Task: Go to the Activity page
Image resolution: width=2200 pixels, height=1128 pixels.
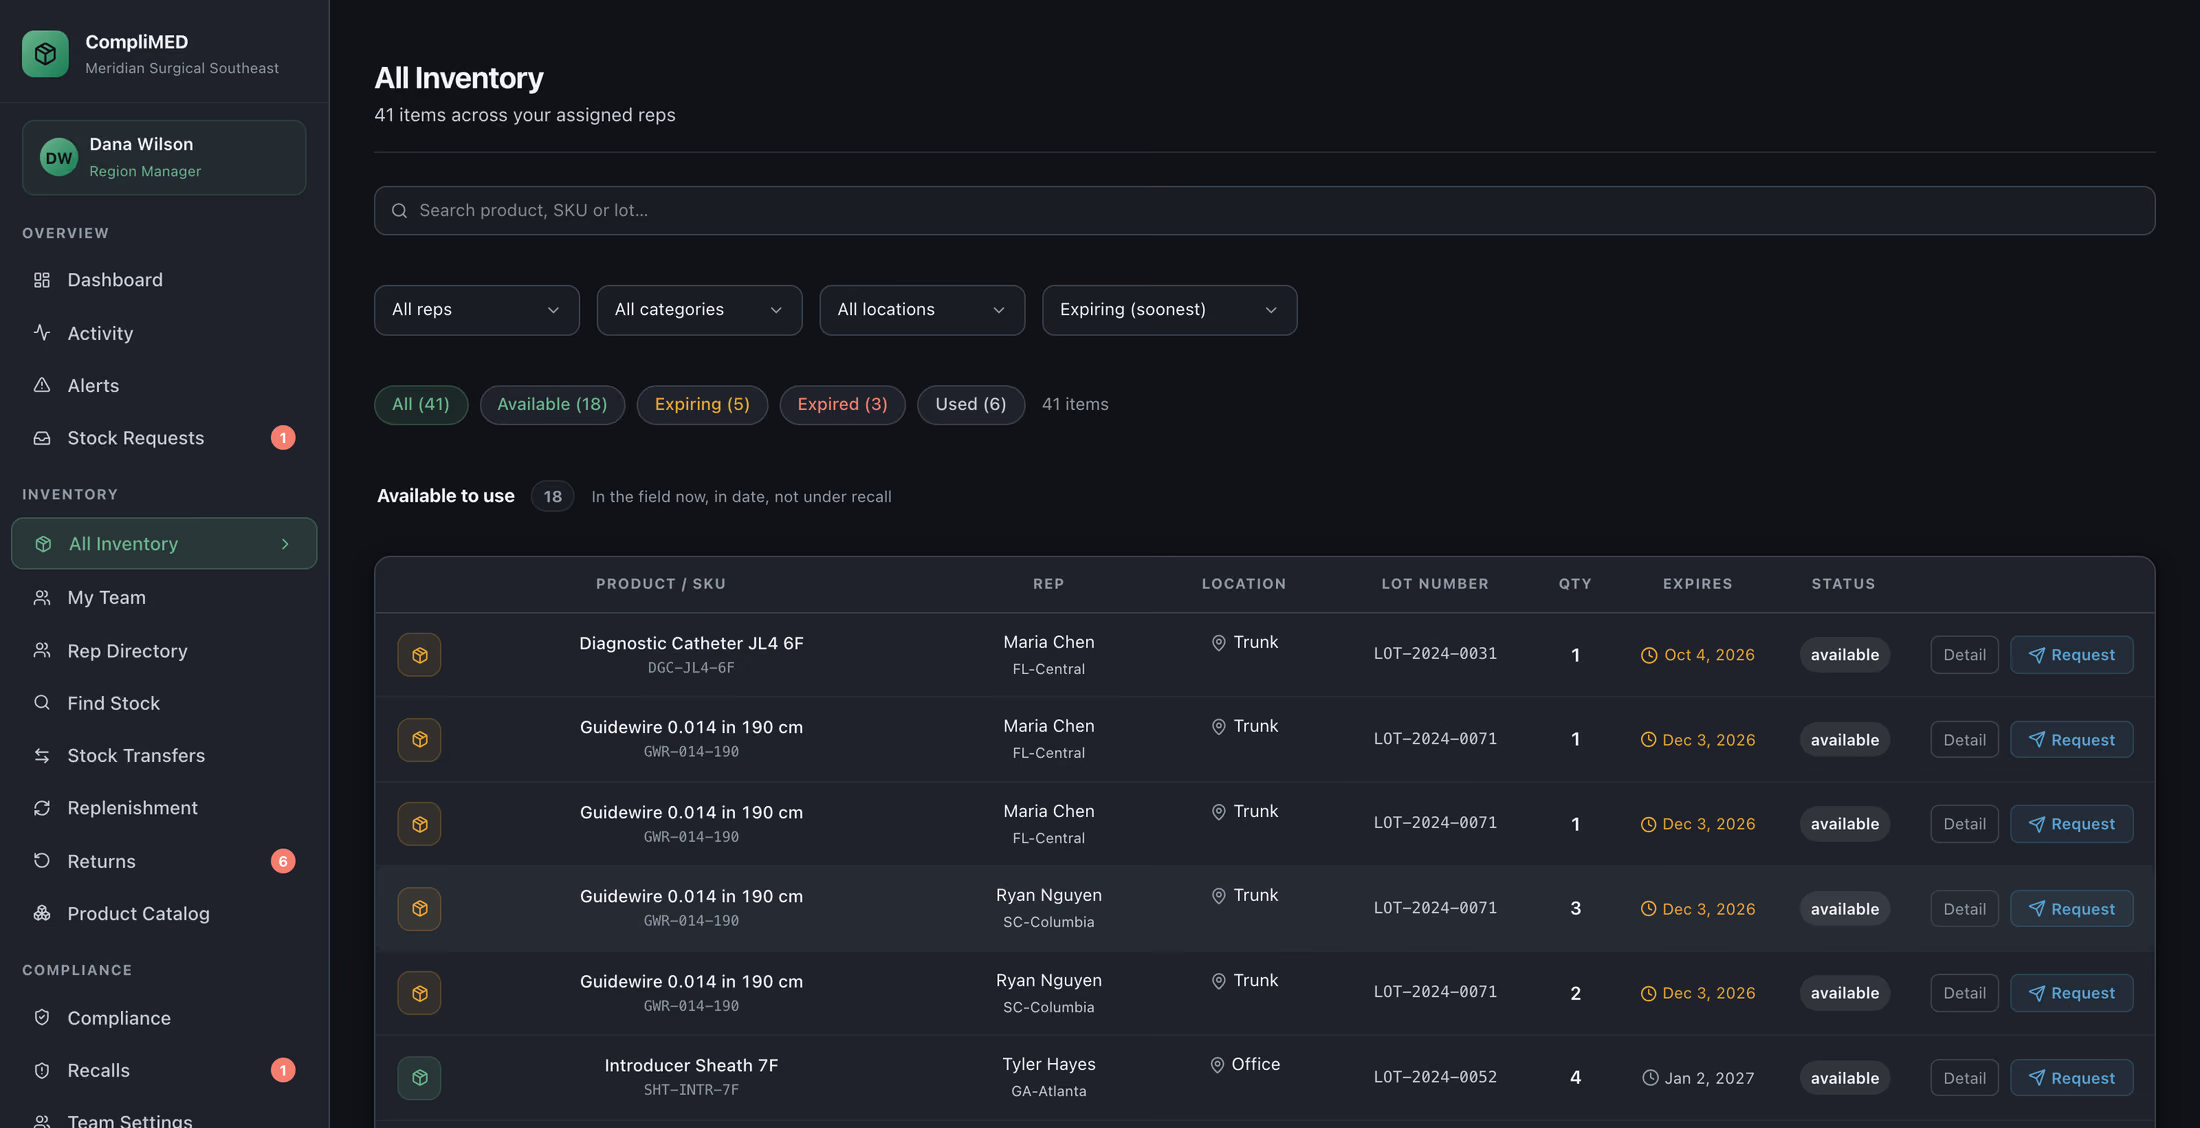Action: 164,333
